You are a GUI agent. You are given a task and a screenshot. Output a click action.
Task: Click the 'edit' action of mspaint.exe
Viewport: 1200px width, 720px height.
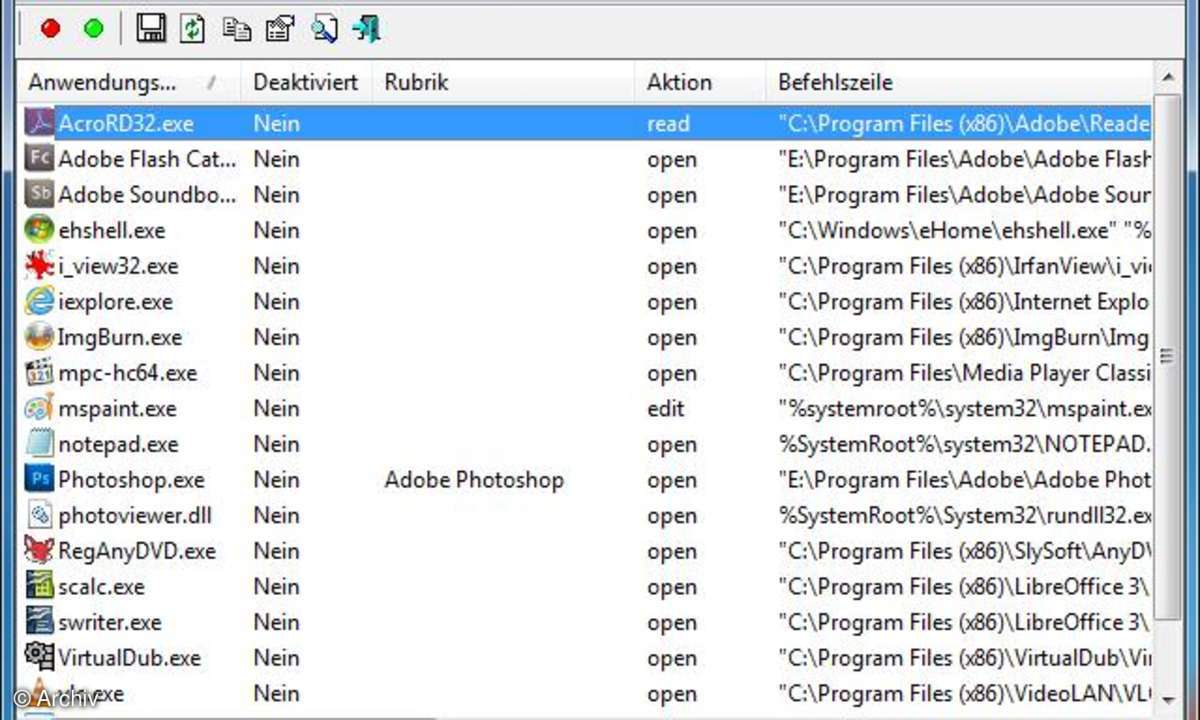pyautogui.click(x=666, y=408)
